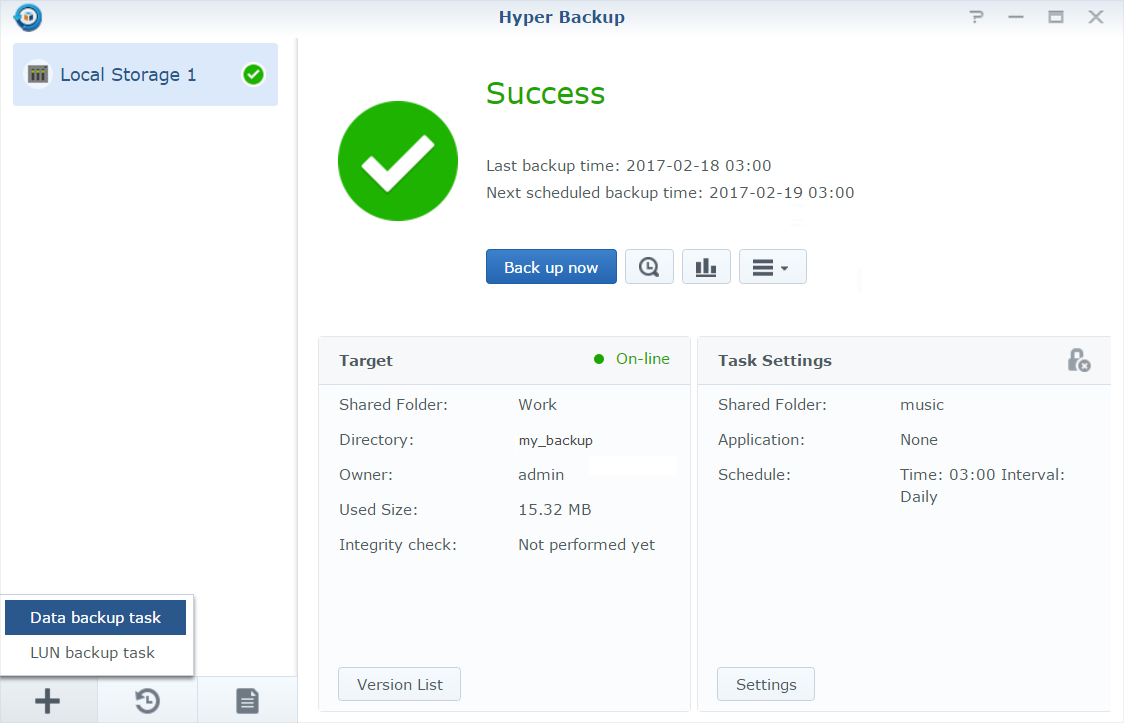
Task: Maximize the Hyper Backup window
Action: [1055, 17]
